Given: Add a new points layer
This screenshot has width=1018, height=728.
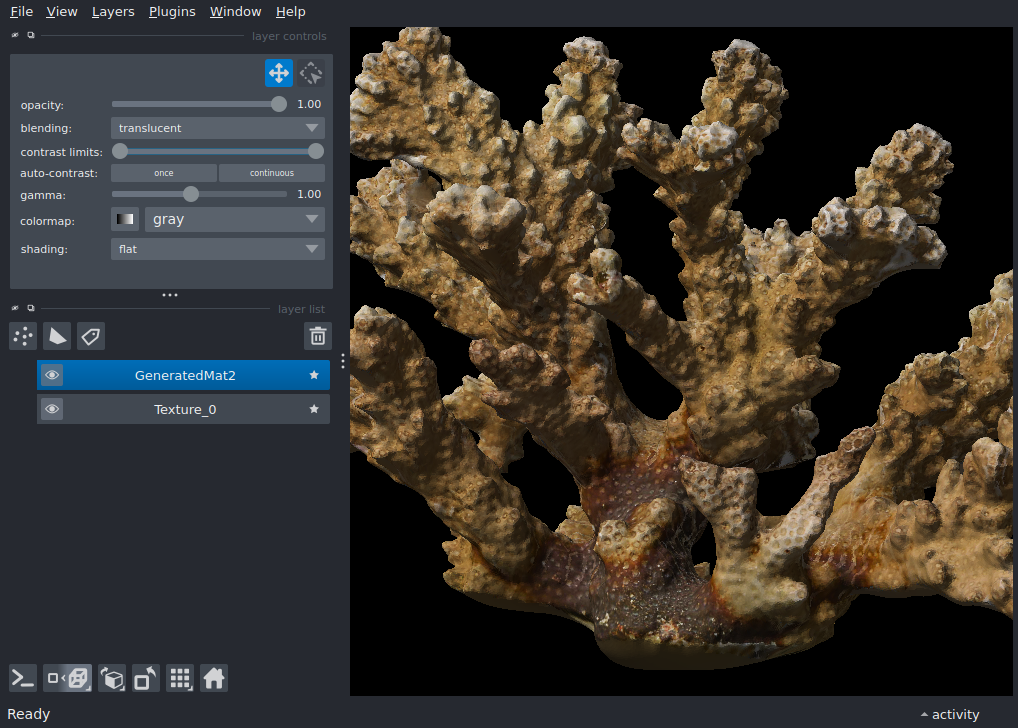Looking at the screenshot, I should pos(22,336).
